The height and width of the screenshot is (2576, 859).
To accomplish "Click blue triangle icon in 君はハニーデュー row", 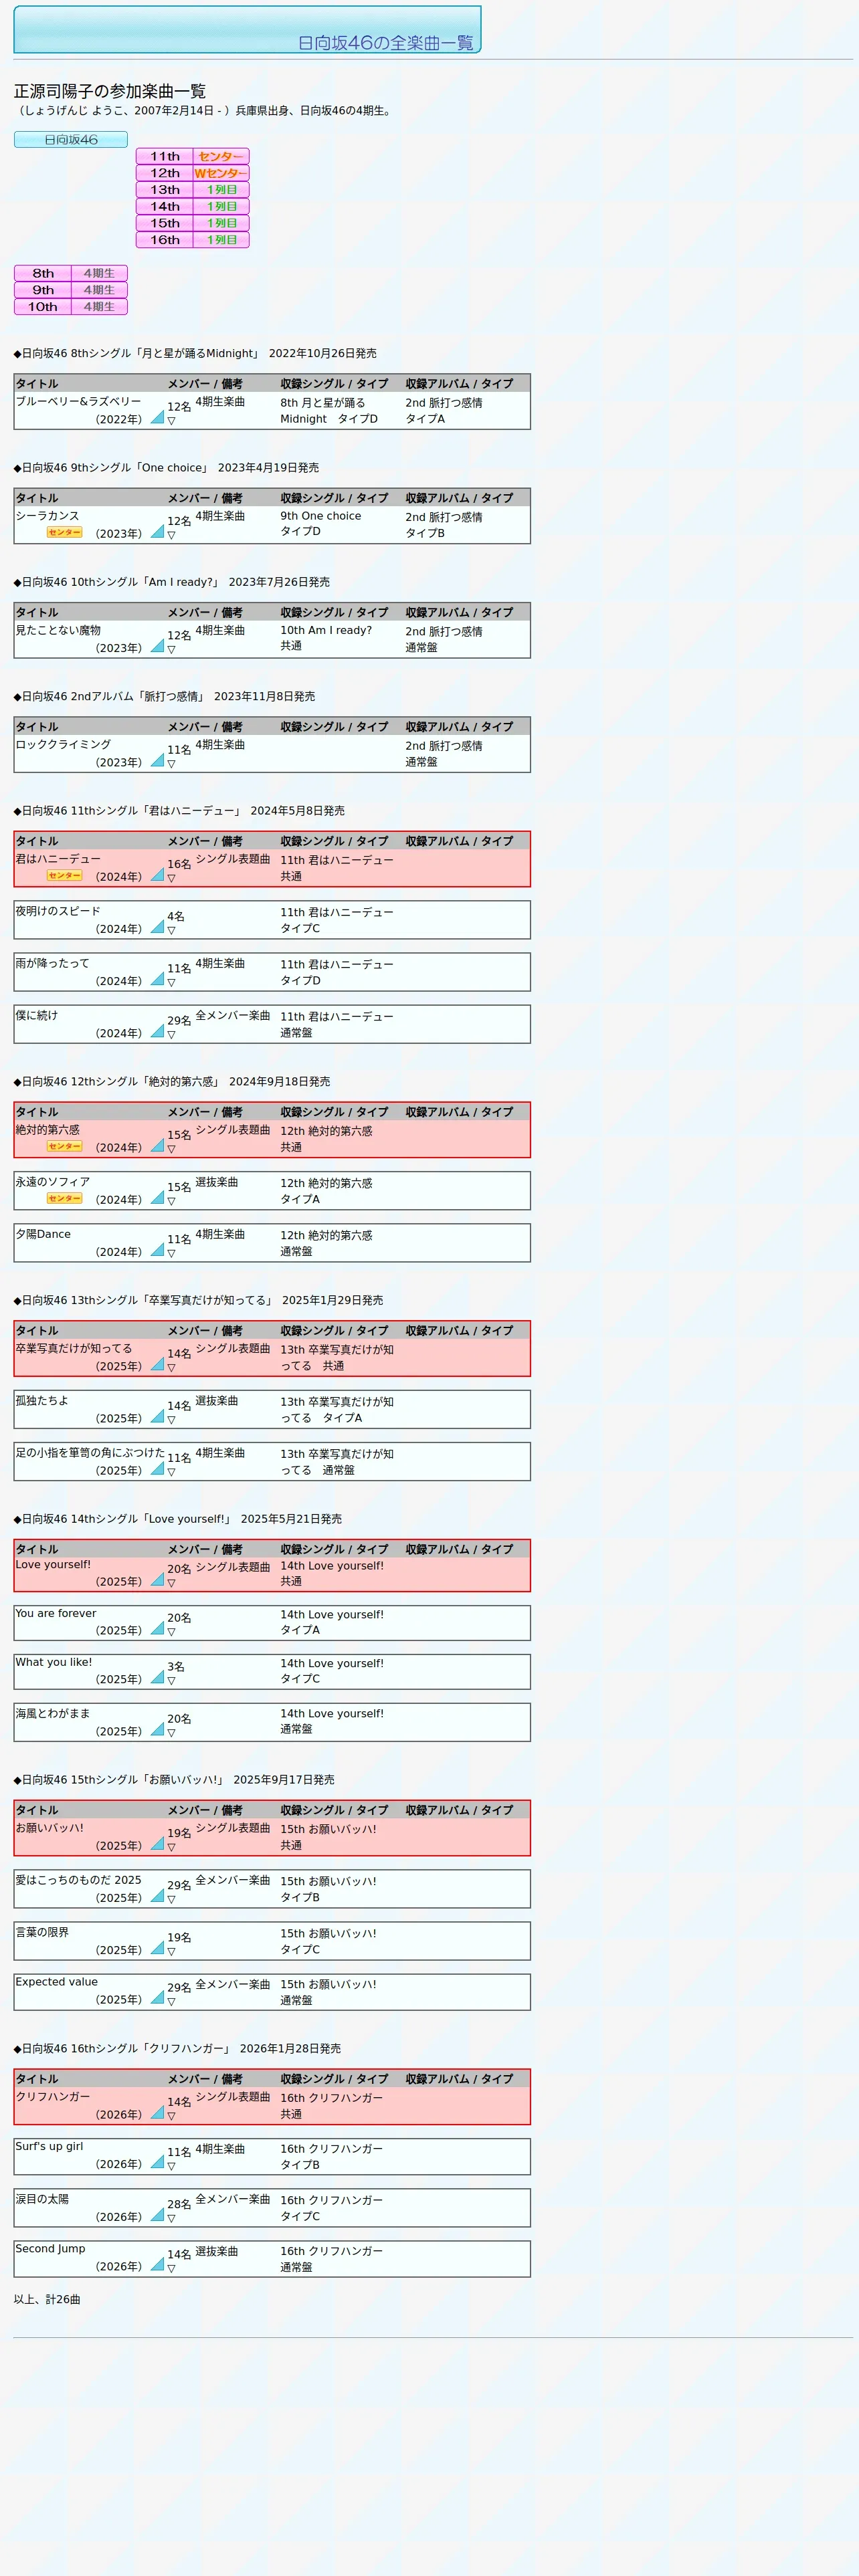I will coord(157,874).
